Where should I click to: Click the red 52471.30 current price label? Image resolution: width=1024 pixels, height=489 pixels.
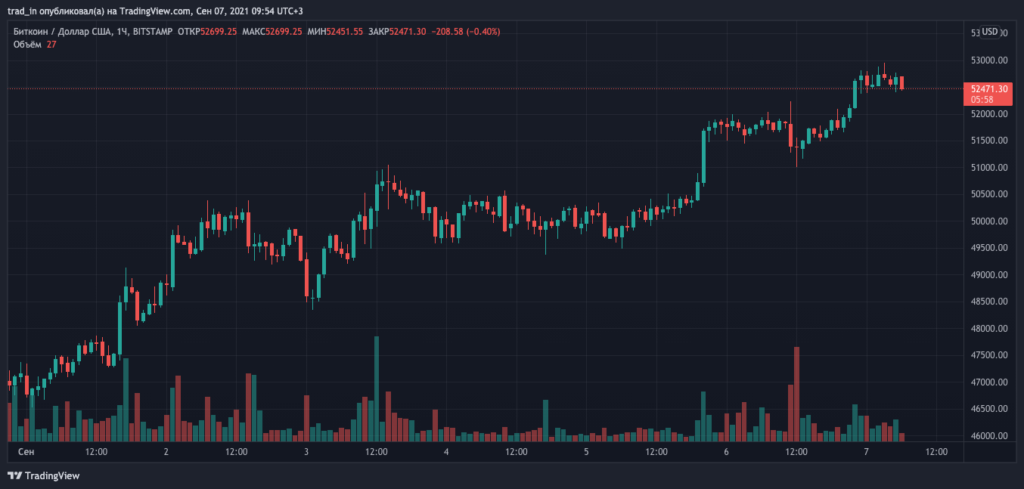click(988, 89)
